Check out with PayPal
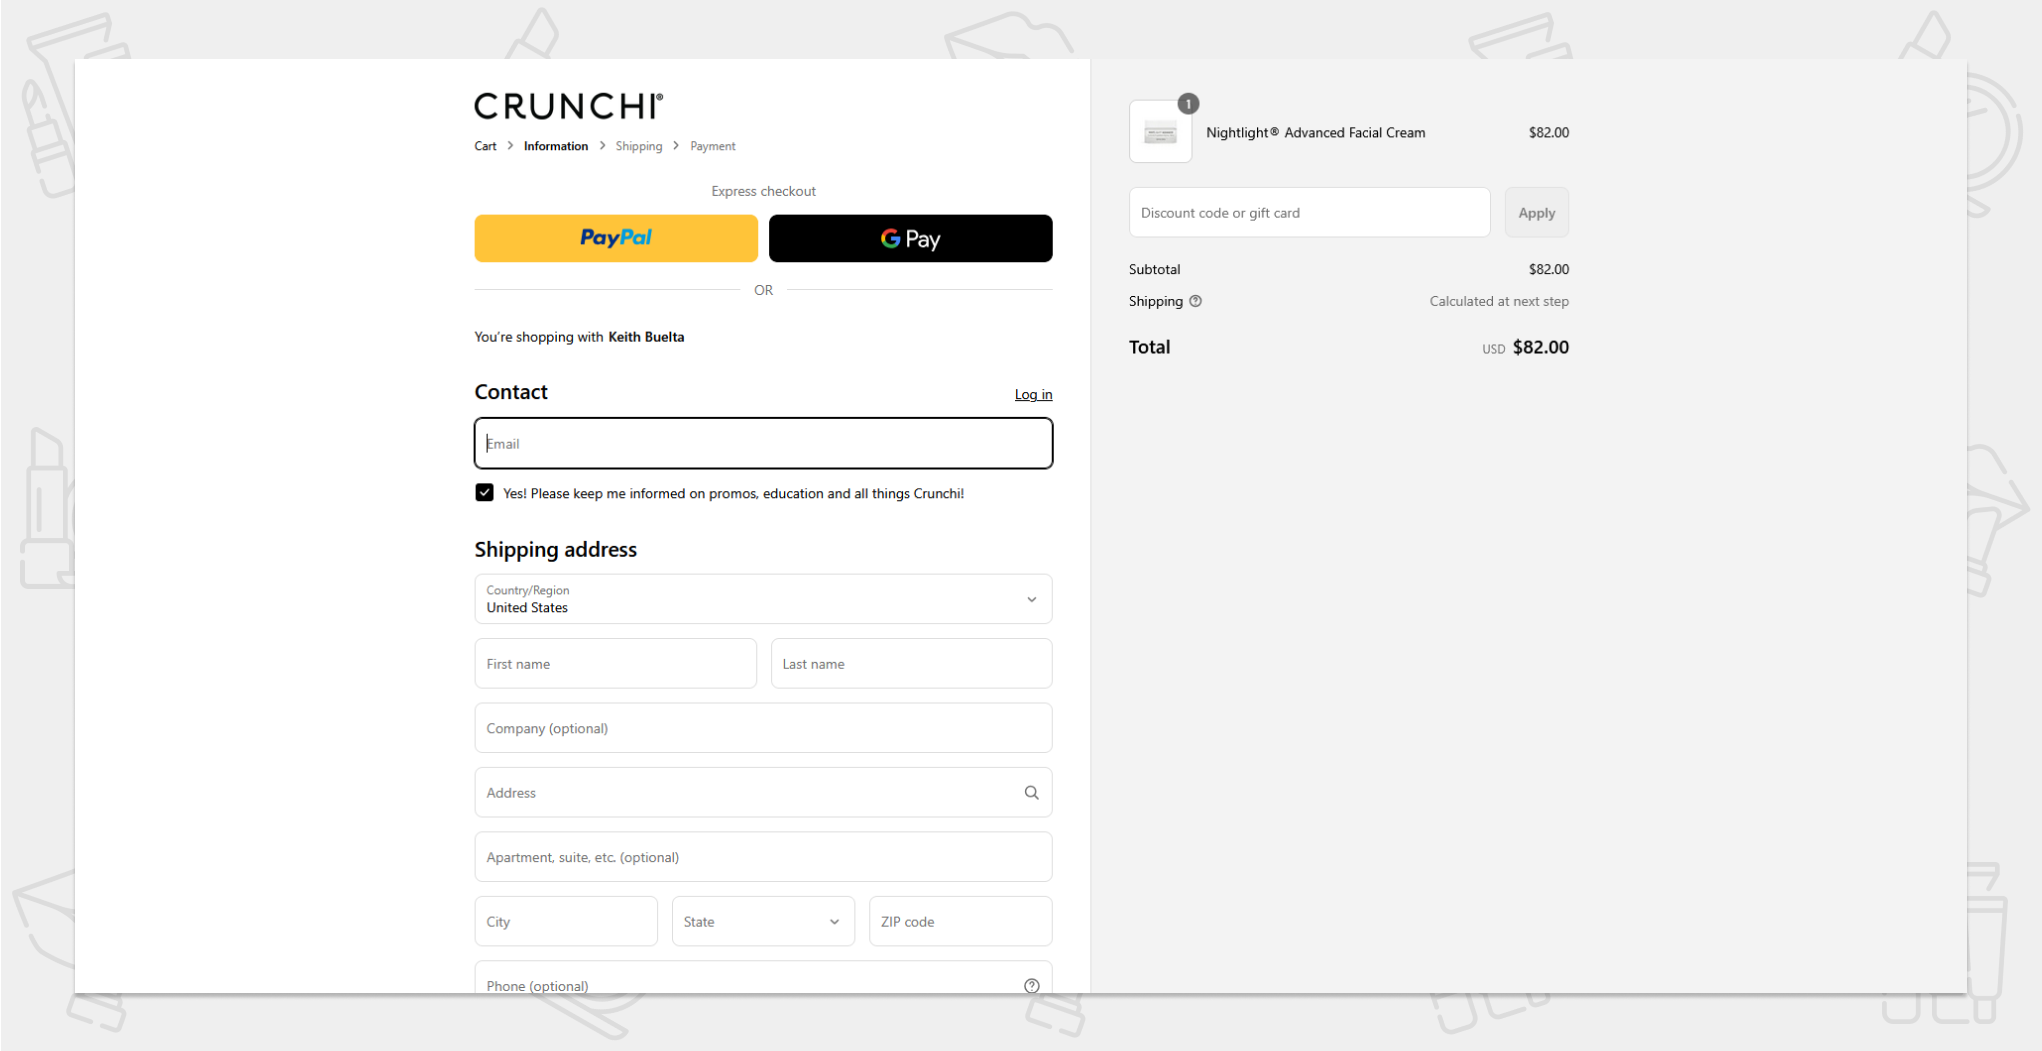The width and height of the screenshot is (2042, 1051). point(616,238)
